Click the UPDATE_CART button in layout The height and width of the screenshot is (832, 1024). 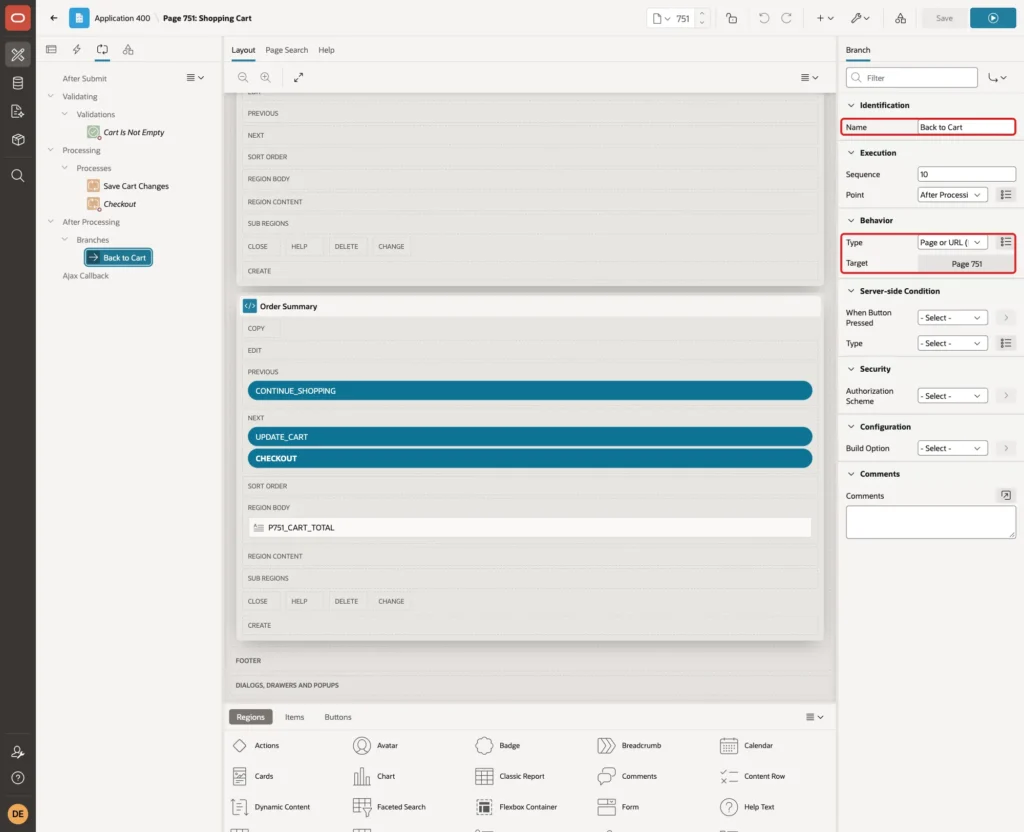(x=530, y=437)
